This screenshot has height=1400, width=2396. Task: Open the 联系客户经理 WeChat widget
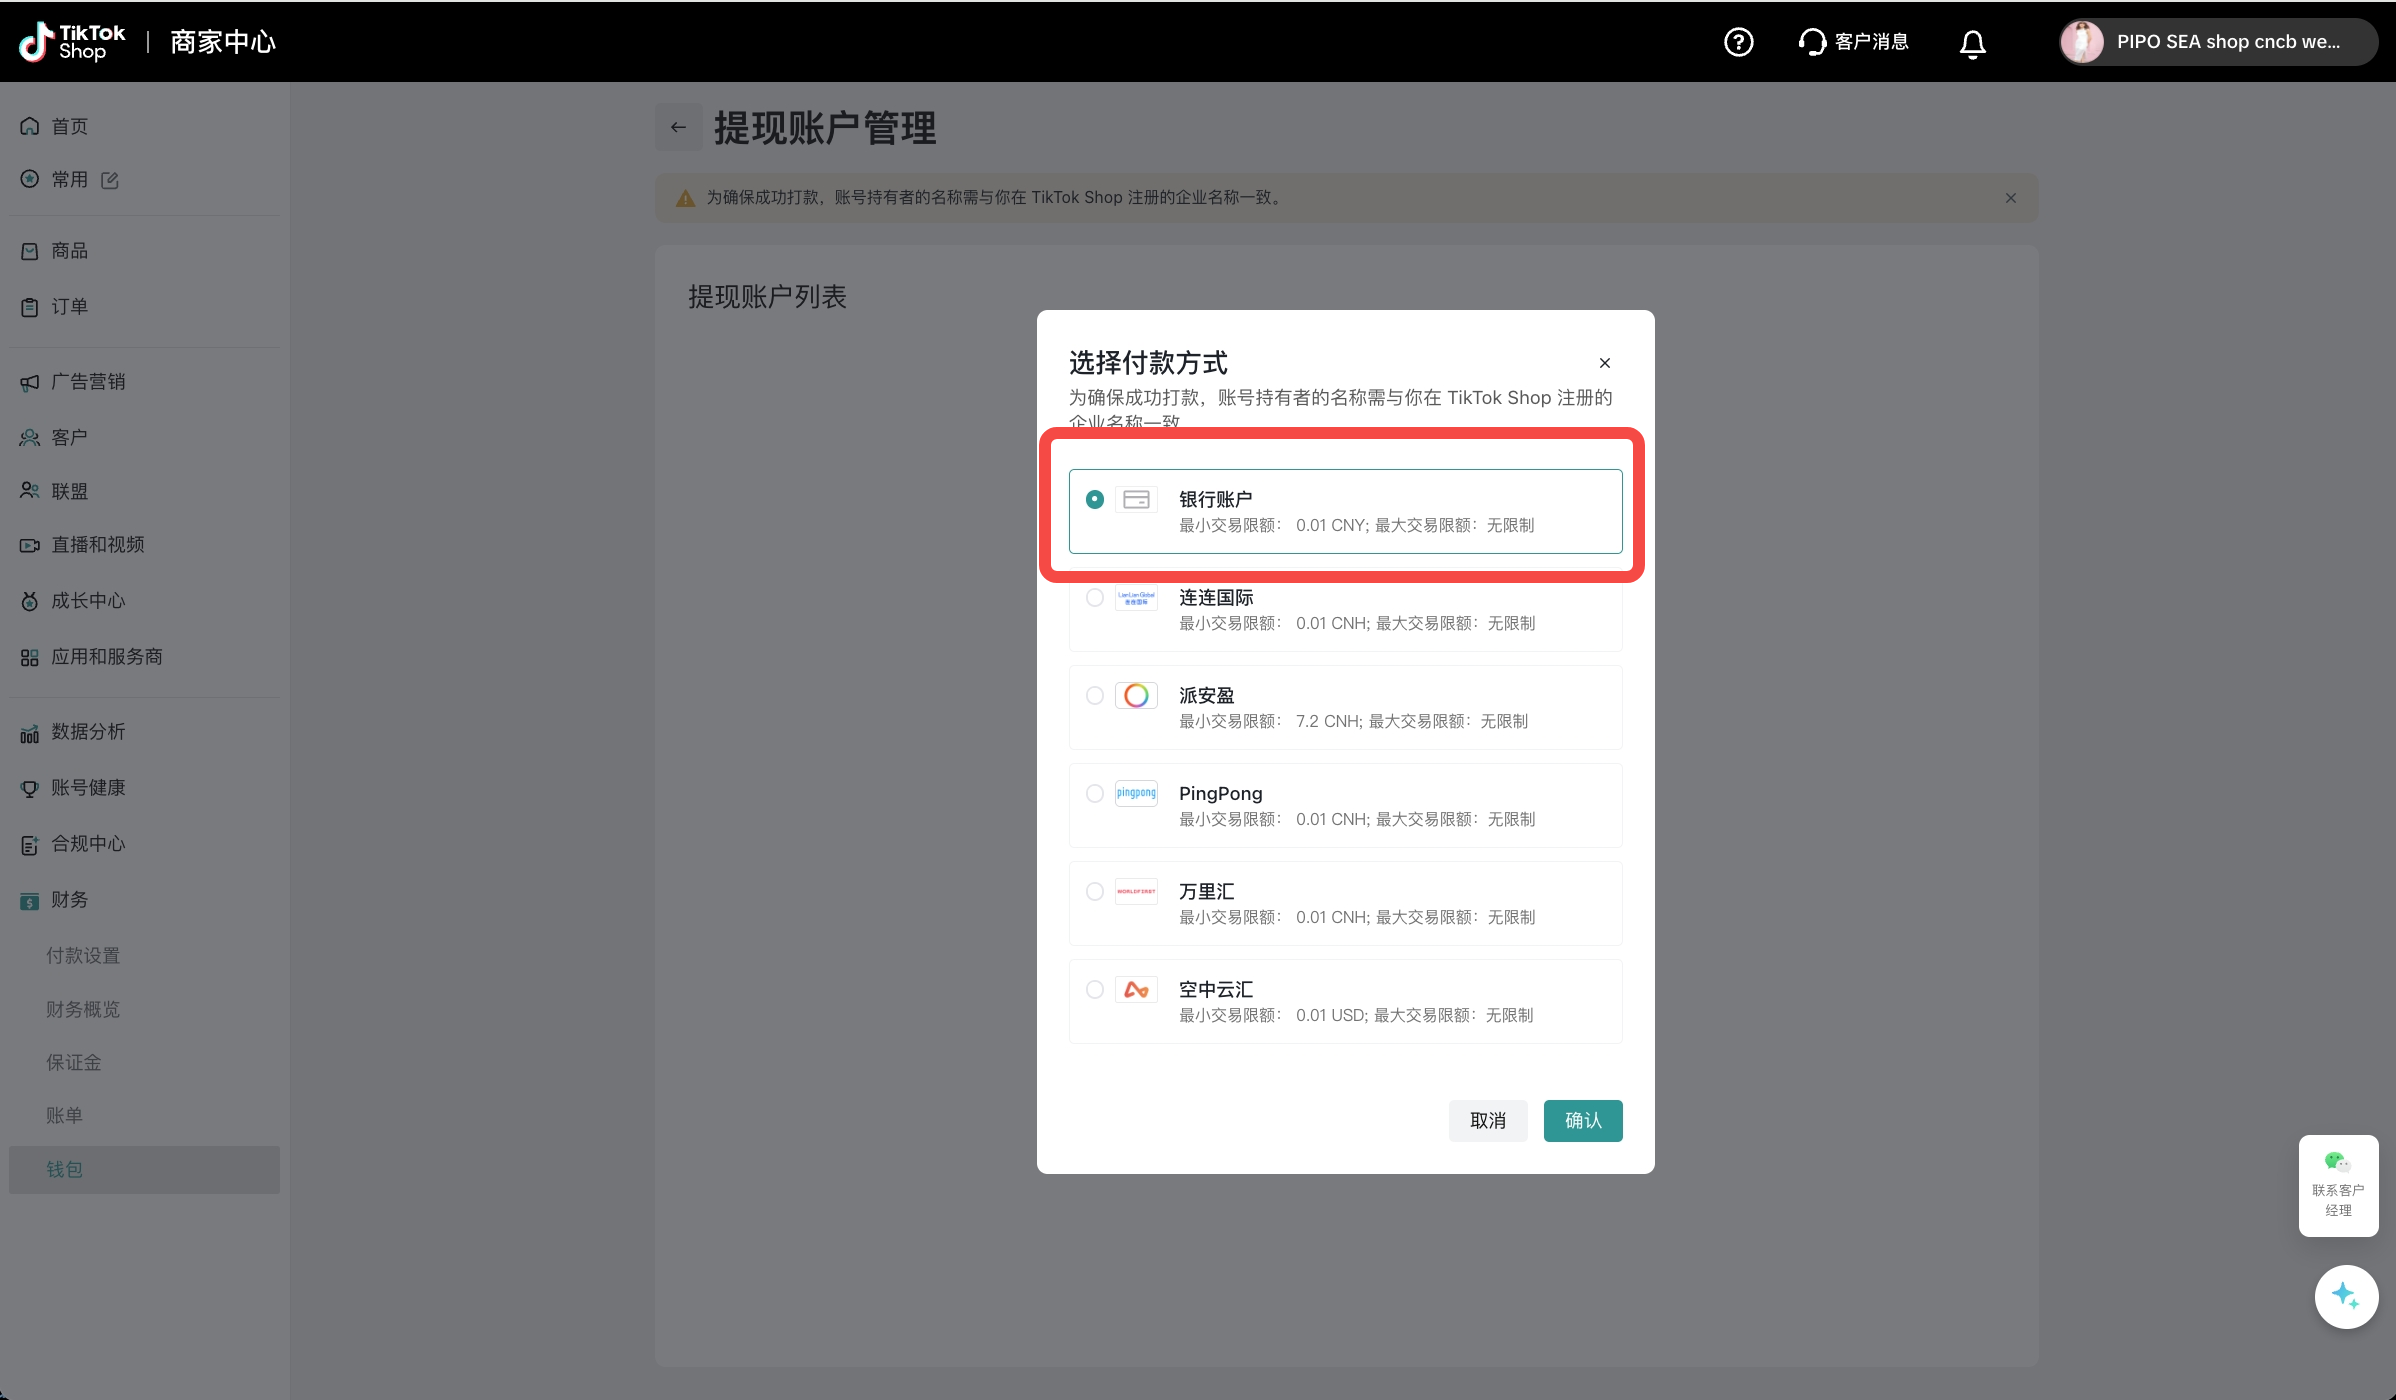click(x=2337, y=1185)
